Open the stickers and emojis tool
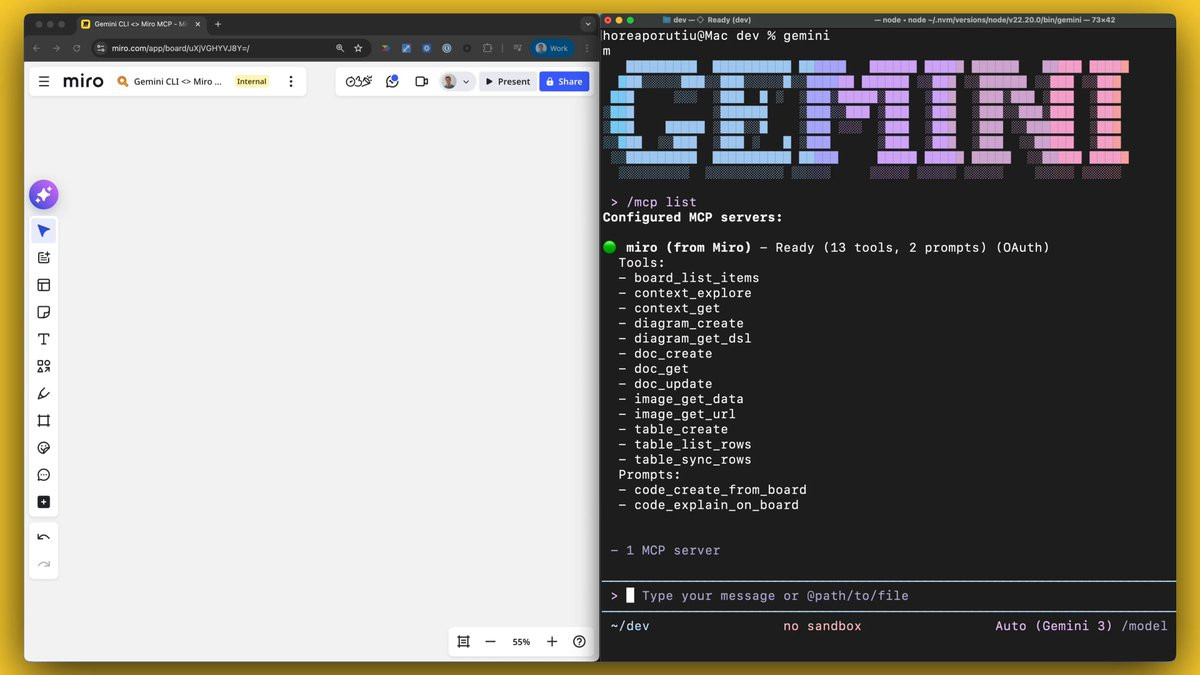The width and height of the screenshot is (1200, 675). 44,448
